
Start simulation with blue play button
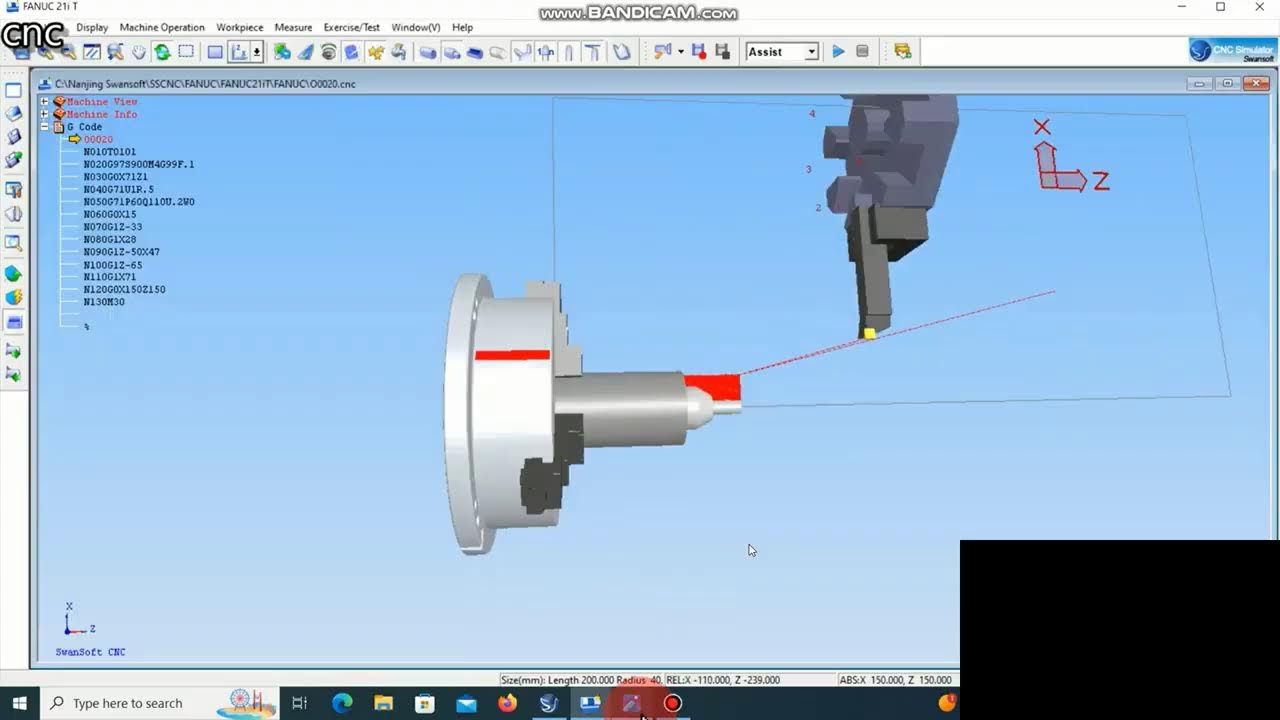click(x=838, y=52)
